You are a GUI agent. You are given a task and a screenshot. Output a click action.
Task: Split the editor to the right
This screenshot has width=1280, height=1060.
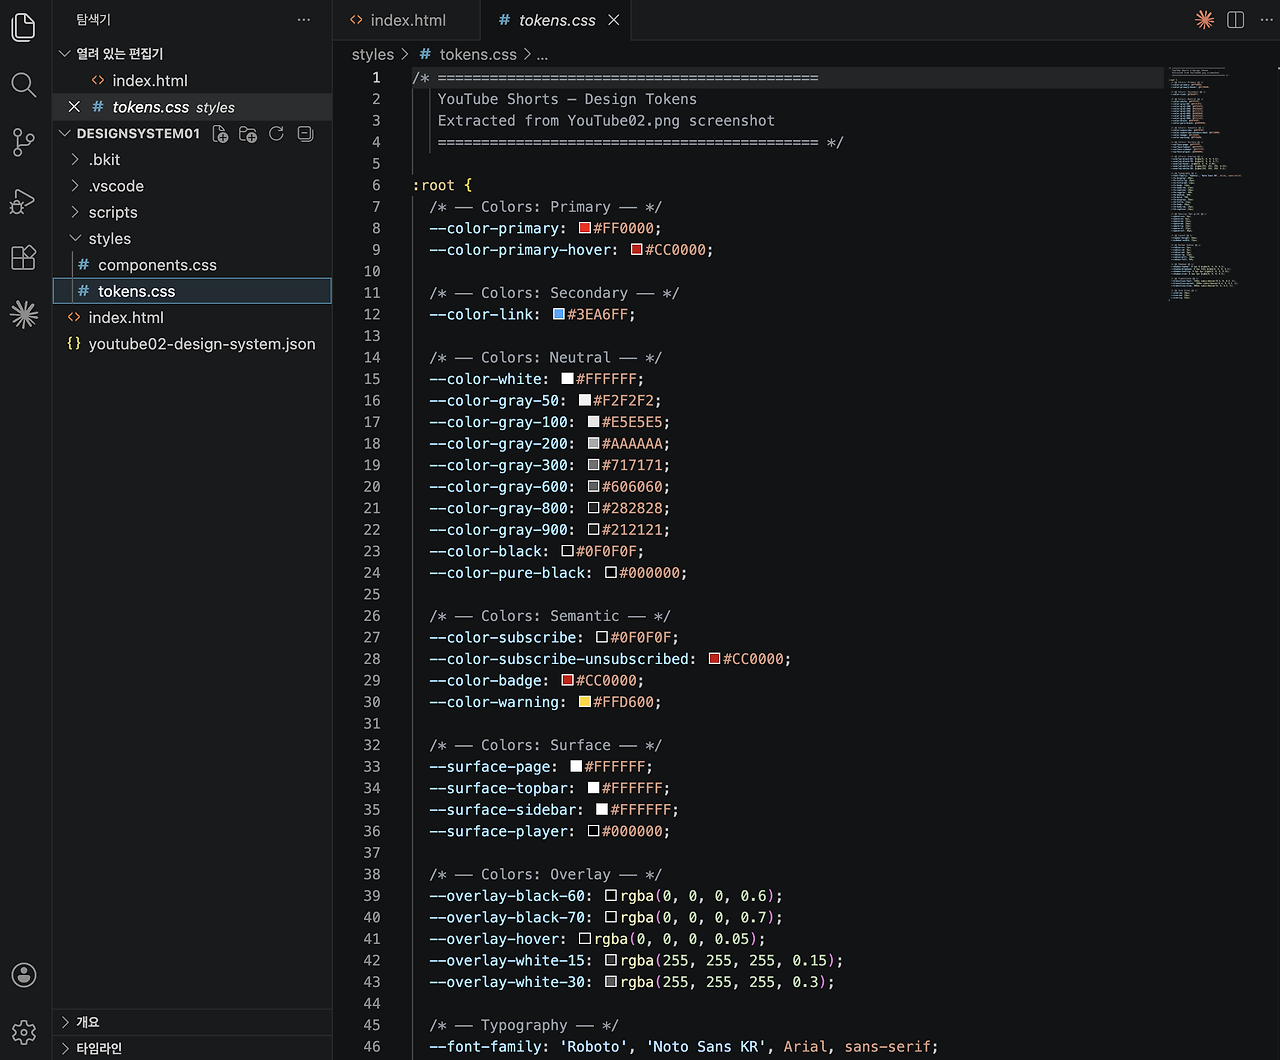[1236, 20]
